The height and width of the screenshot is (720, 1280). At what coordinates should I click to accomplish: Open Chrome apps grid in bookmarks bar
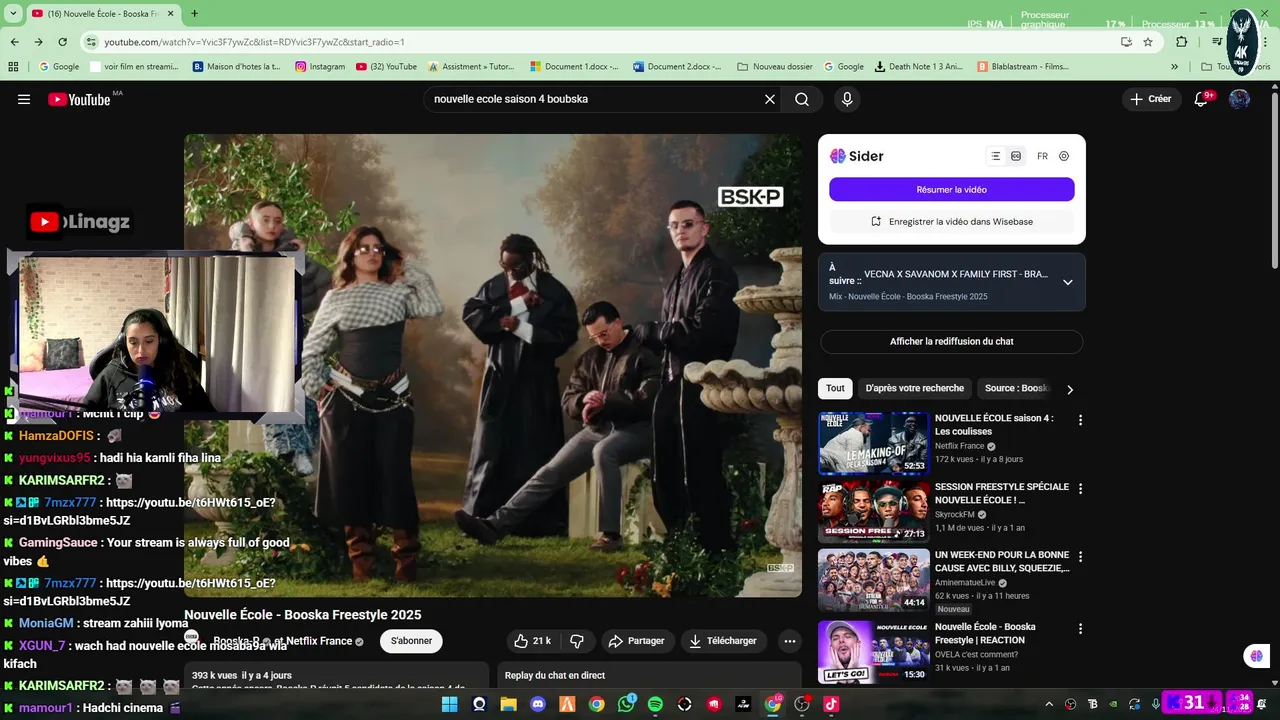click(x=13, y=66)
